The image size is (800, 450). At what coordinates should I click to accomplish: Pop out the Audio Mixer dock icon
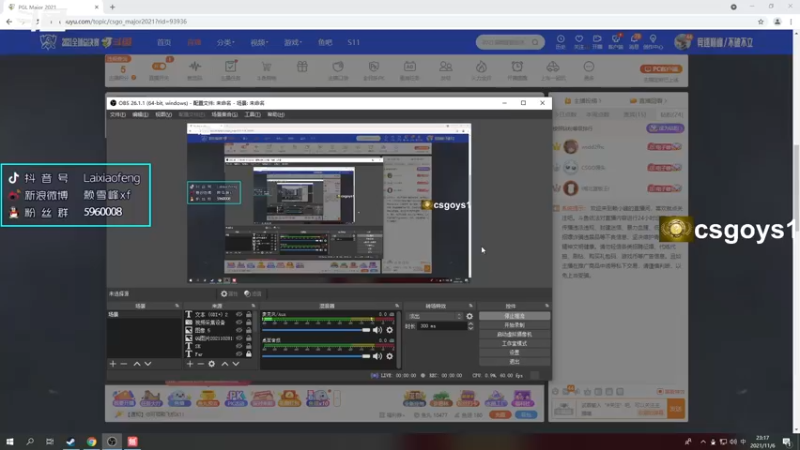point(397,306)
